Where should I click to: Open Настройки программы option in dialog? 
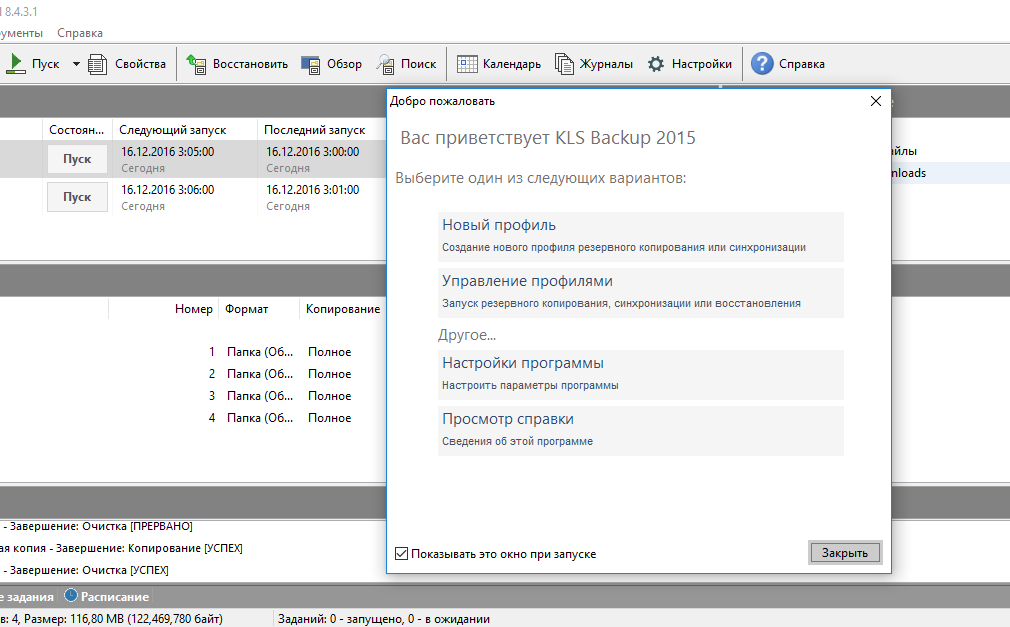[x=640, y=374]
